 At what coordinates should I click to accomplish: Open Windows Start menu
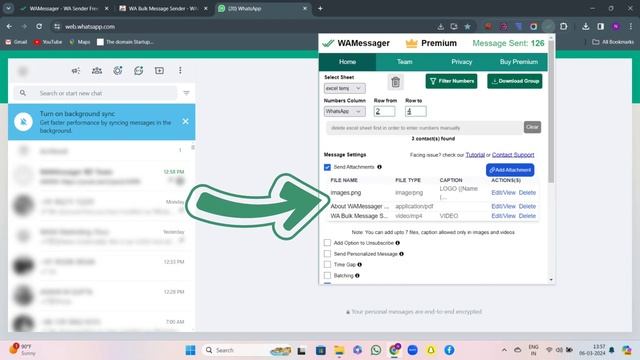tap(190, 350)
